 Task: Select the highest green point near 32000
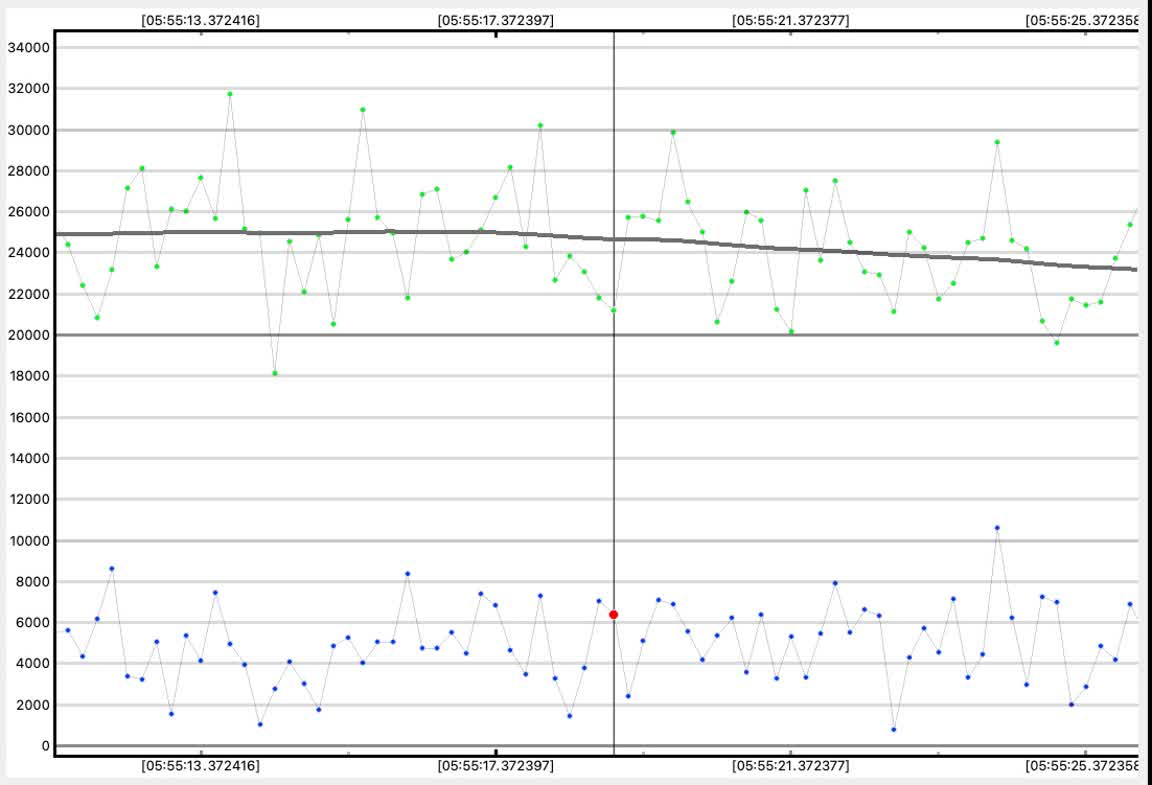point(230,94)
